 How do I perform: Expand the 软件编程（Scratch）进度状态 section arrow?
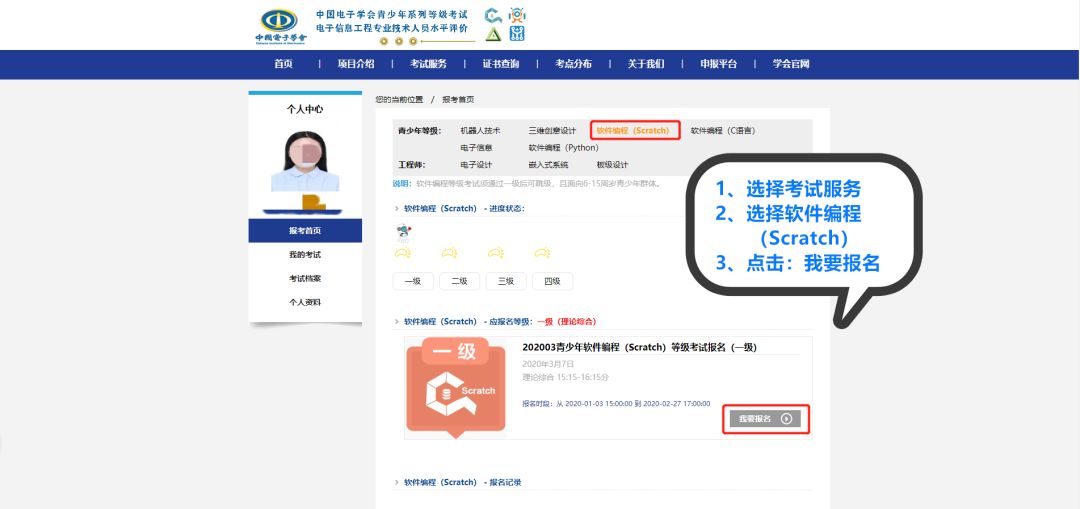(397, 209)
